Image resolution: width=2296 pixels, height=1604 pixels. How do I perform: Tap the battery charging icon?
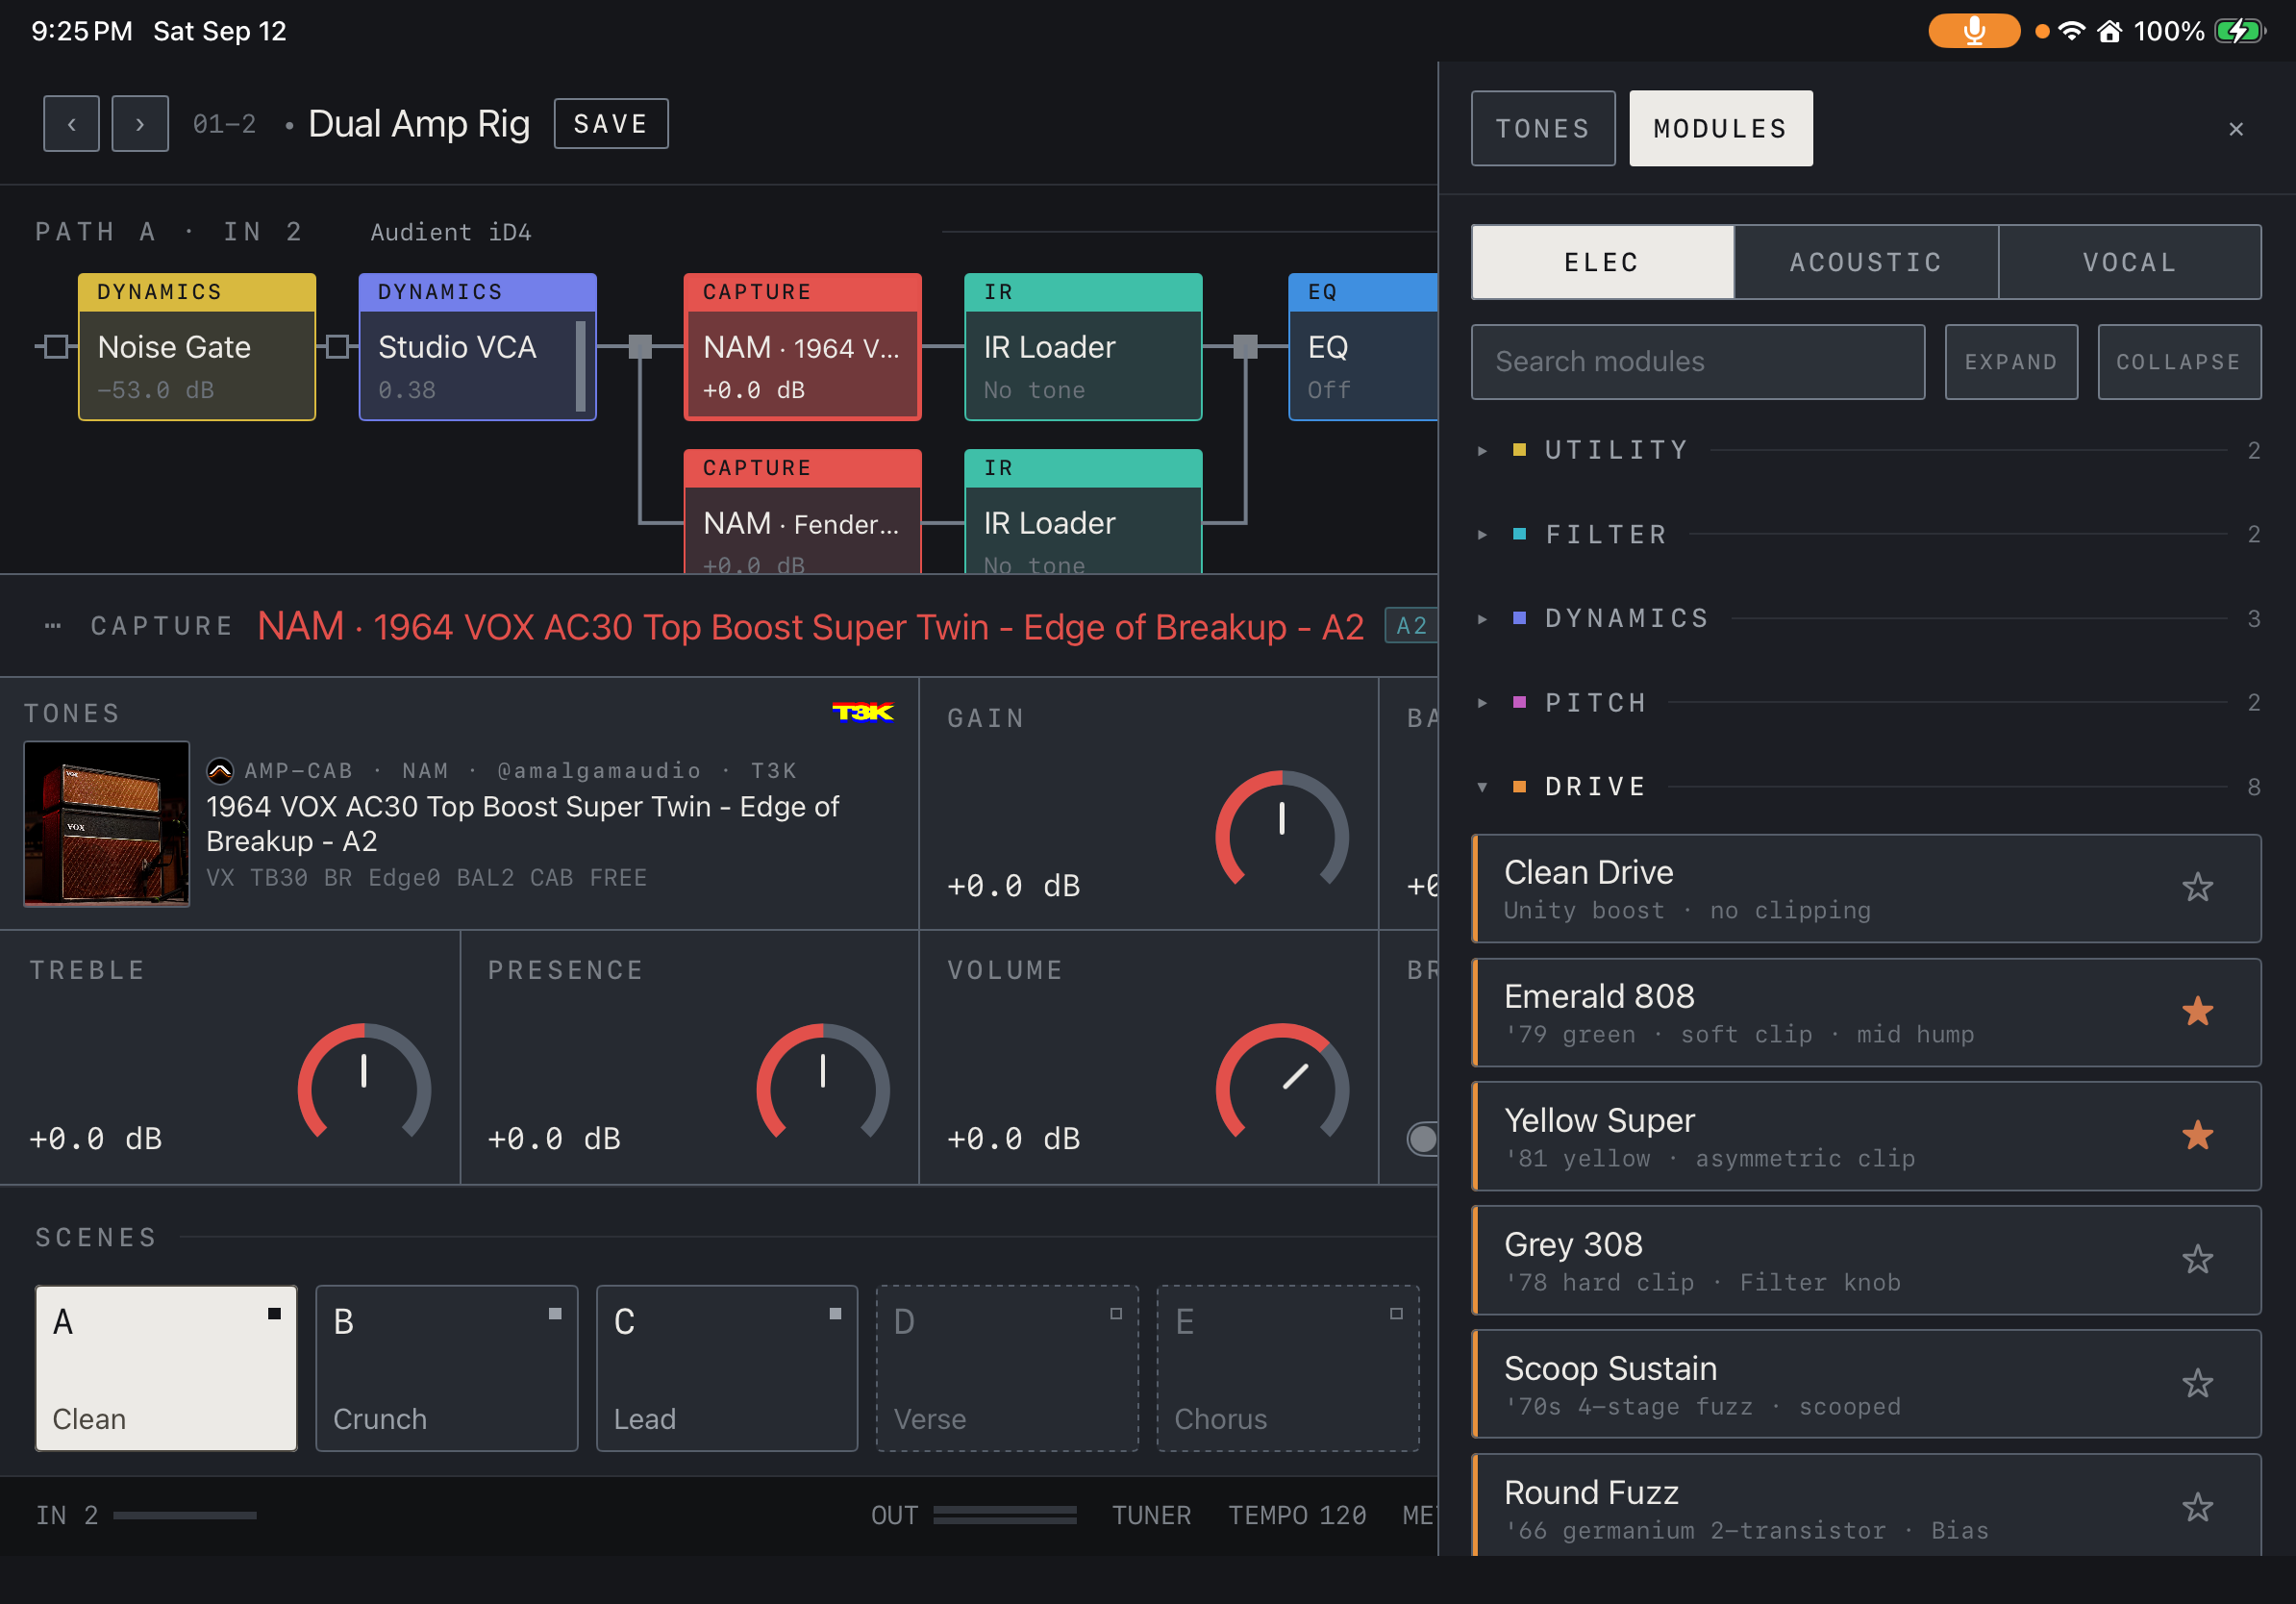pos(2238,31)
